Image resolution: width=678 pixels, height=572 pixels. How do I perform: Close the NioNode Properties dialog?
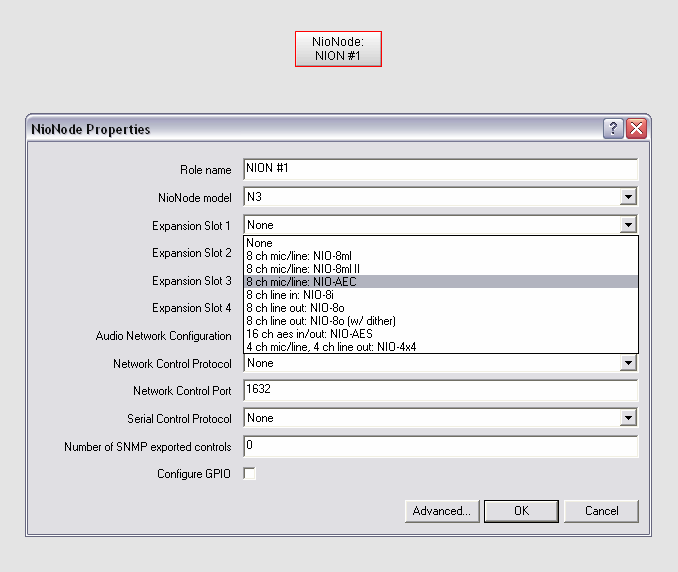636,128
